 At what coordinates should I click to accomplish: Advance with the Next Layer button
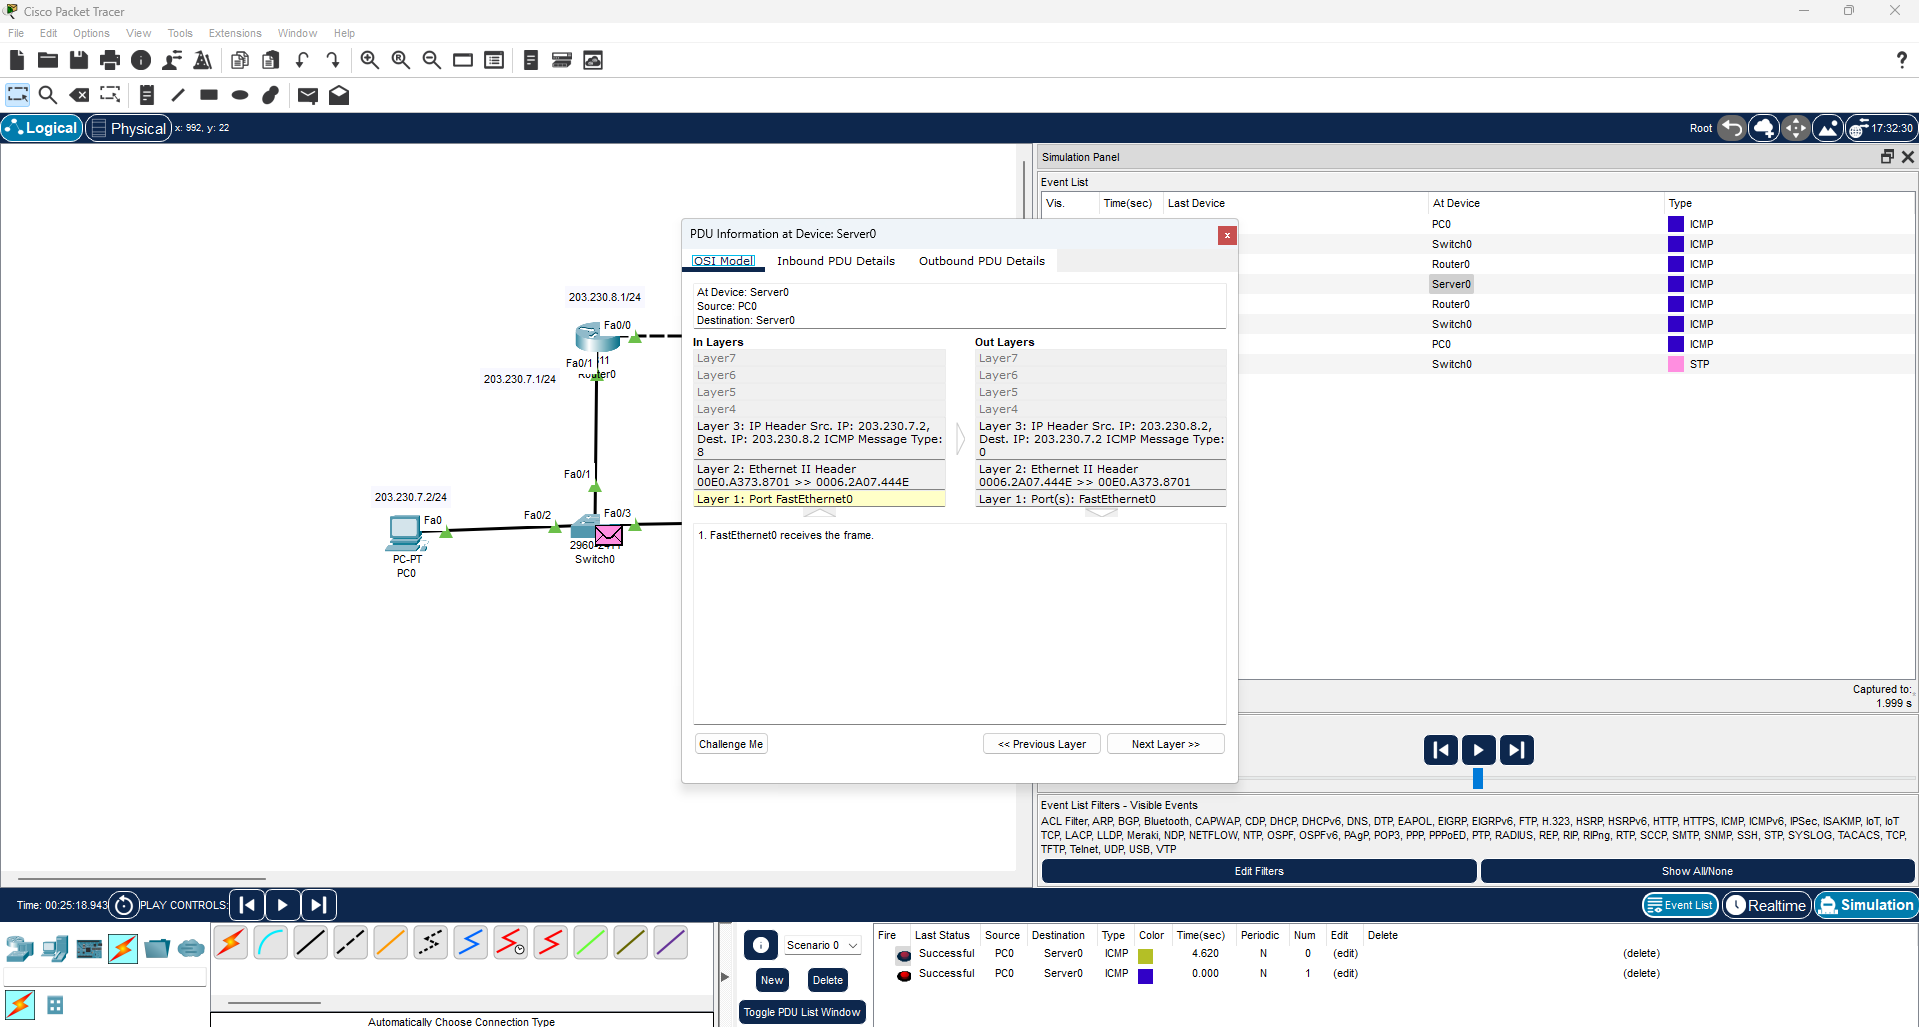coord(1166,744)
